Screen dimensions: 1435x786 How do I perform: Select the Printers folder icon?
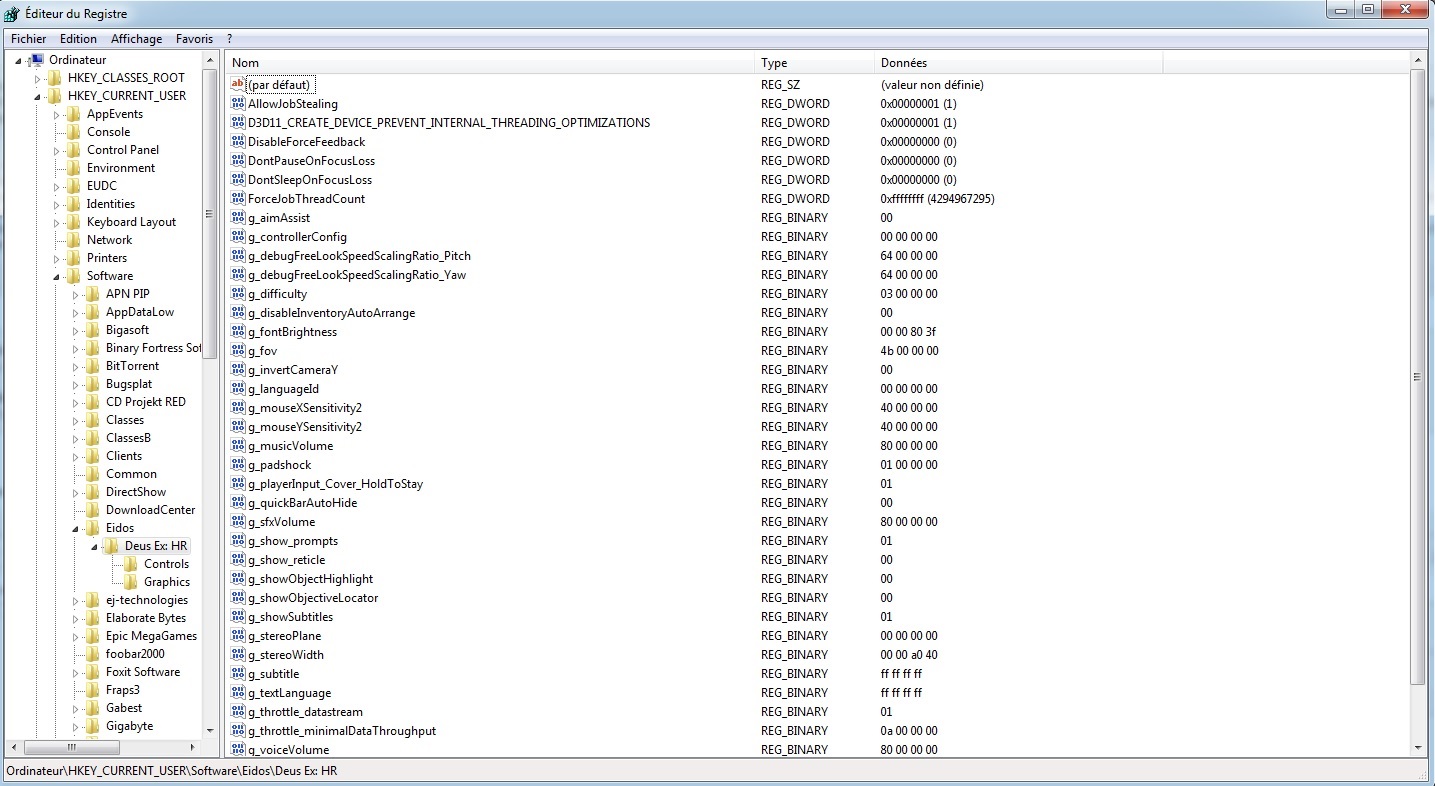click(x=74, y=258)
